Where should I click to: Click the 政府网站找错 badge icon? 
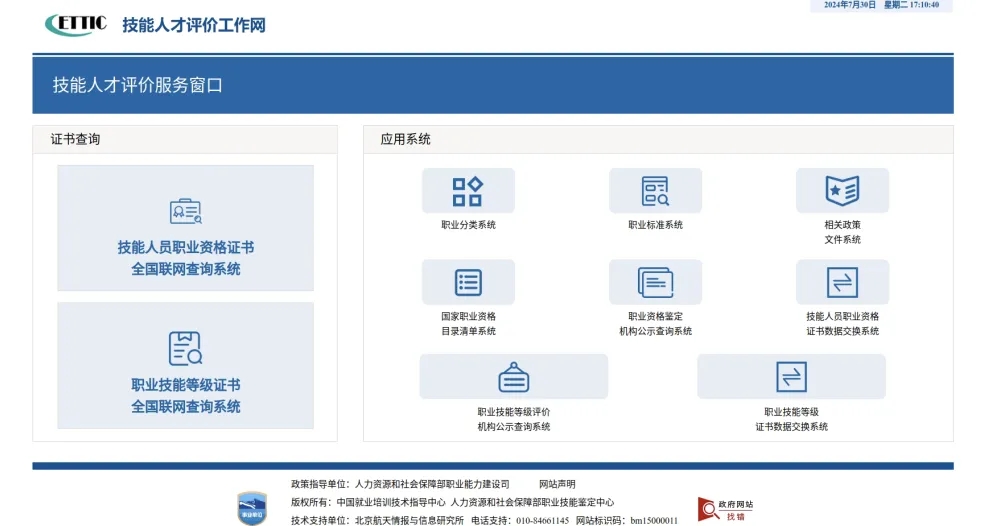tap(706, 509)
